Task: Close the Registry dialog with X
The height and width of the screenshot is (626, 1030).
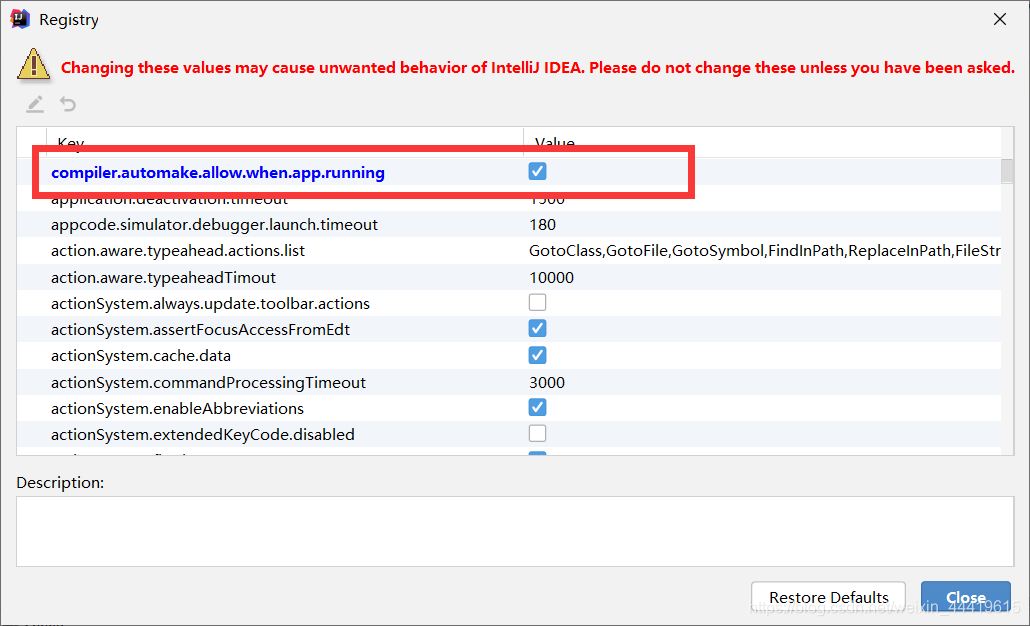Action: pos(1000,19)
